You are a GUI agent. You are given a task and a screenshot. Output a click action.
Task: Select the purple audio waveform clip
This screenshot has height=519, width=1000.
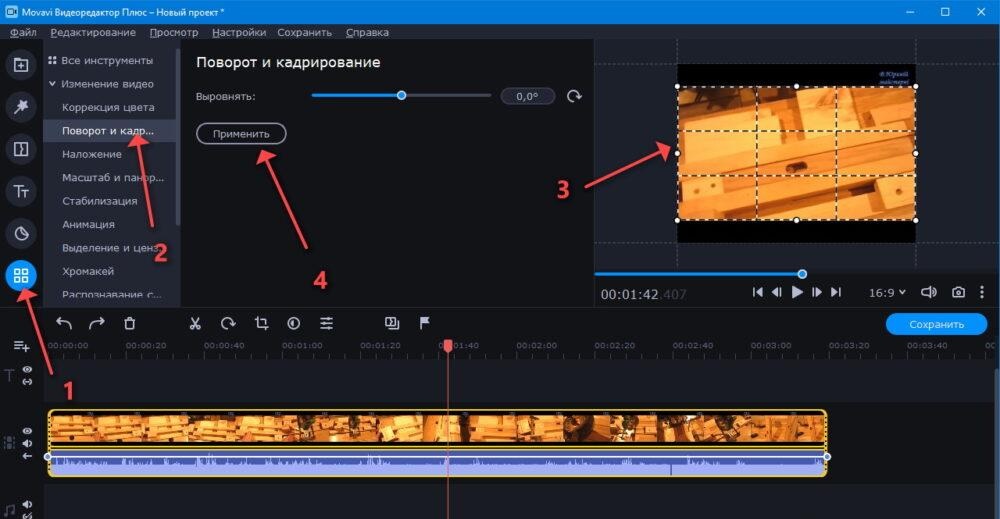(x=438, y=465)
